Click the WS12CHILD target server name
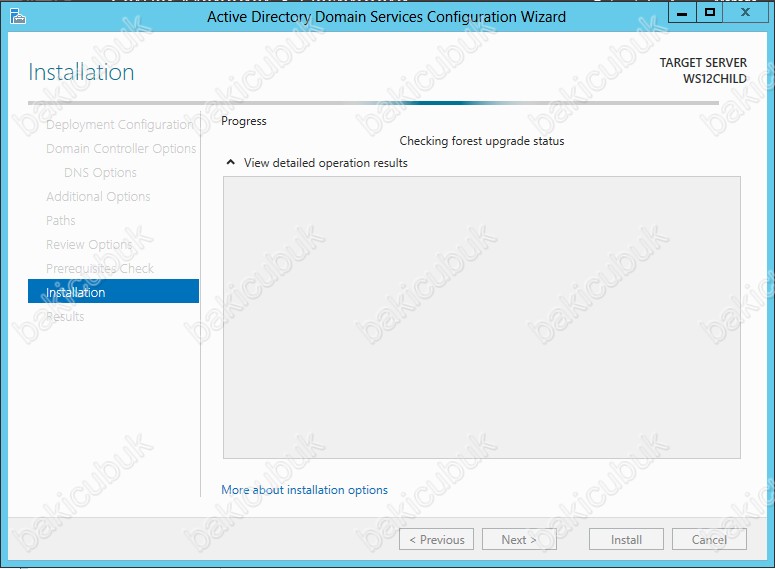 (x=715, y=79)
